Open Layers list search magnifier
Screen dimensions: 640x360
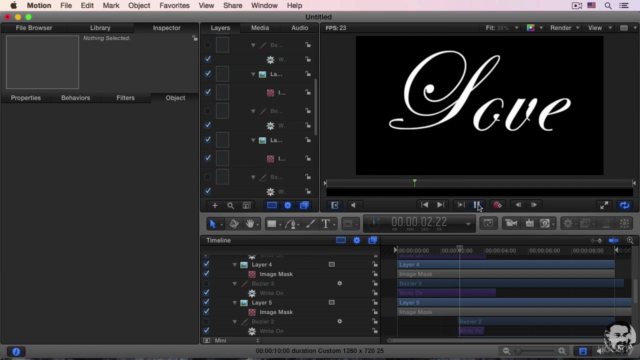231,205
